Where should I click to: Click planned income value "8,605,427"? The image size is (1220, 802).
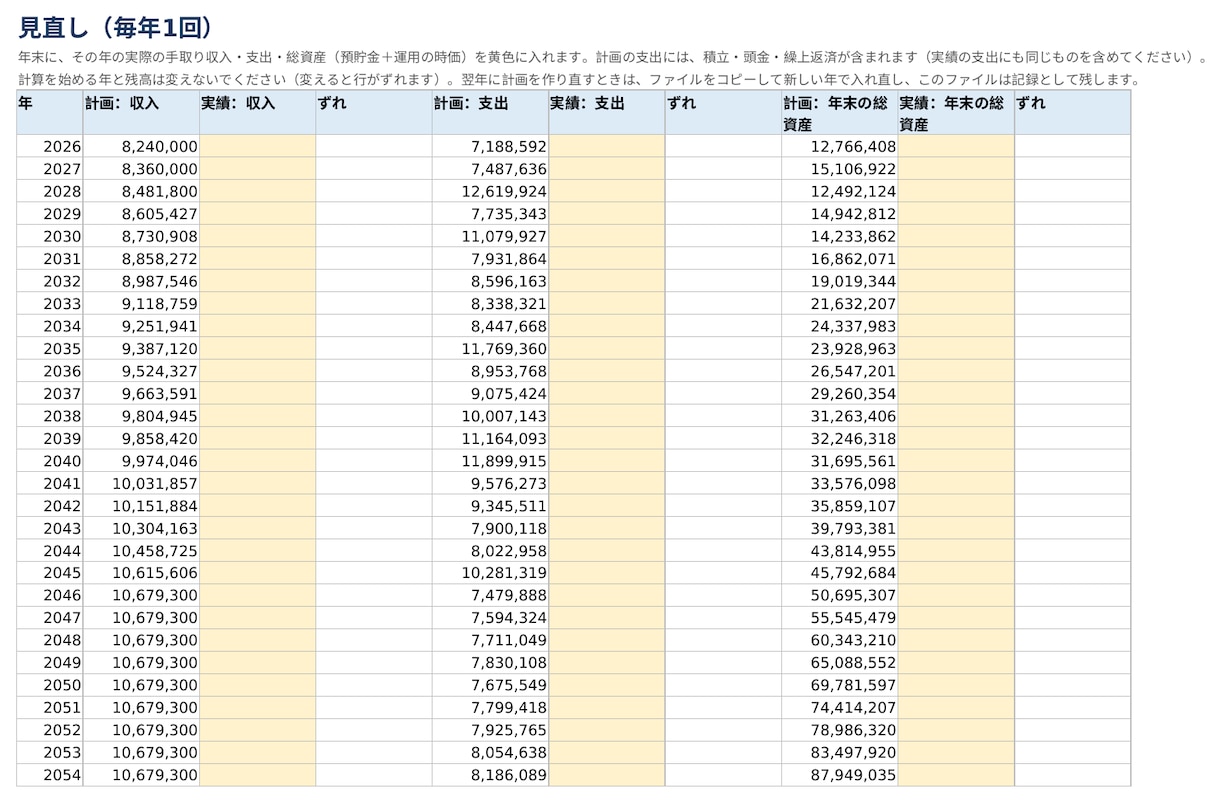click(x=141, y=214)
